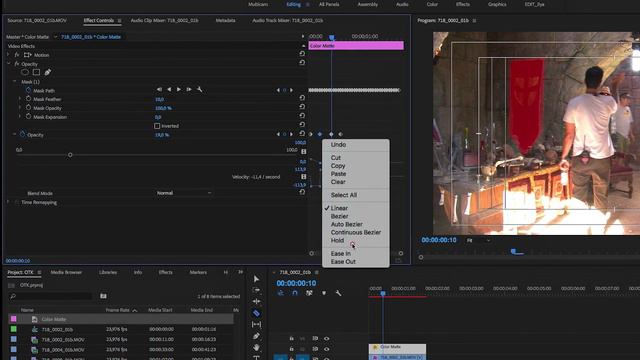Open timeline display settings wrench
The width and height of the screenshot is (640, 360).
pos(338,293)
